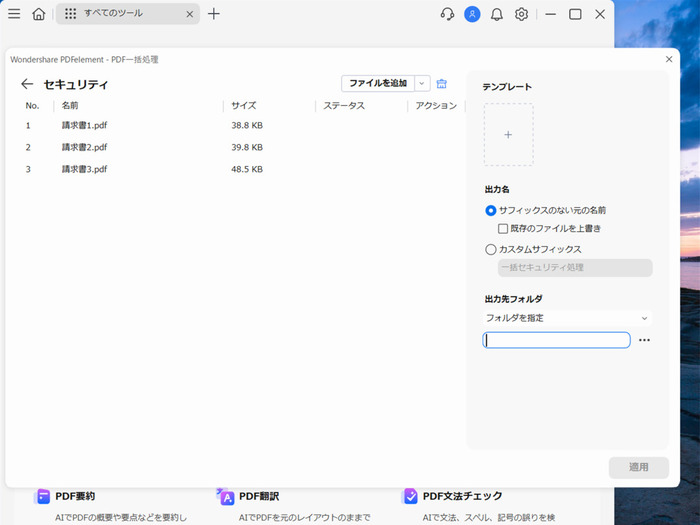This screenshot has width=700, height=525.
Task: Select カスタムサフィックス radio option
Action: [x=491, y=249]
